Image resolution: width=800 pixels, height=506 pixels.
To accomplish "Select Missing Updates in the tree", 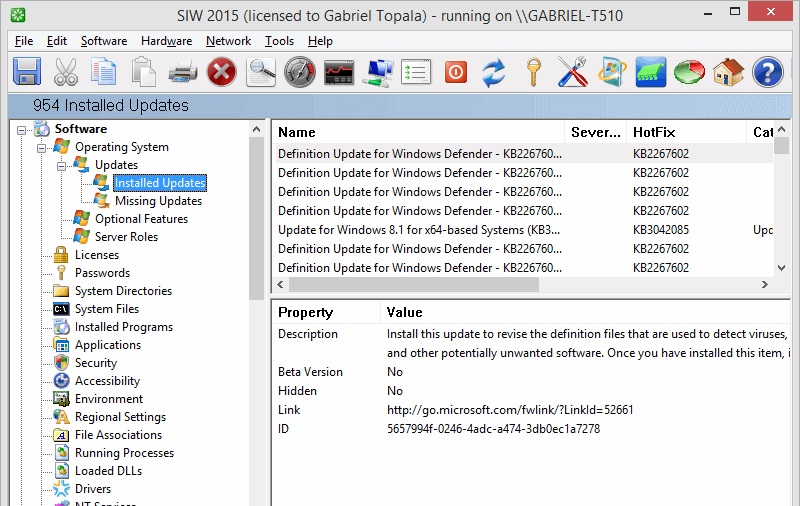I will coord(158,201).
